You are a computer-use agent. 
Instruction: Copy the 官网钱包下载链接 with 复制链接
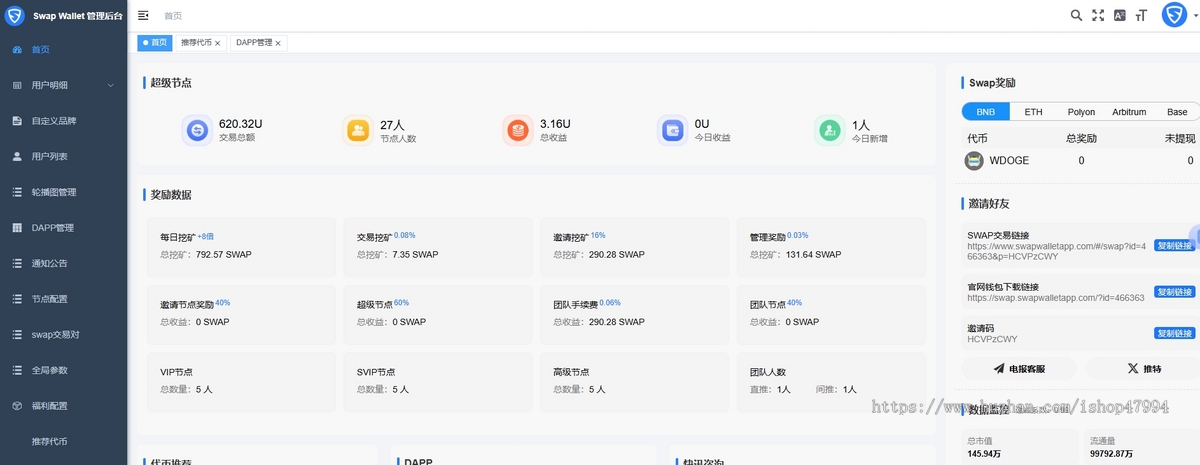click(1175, 292)
